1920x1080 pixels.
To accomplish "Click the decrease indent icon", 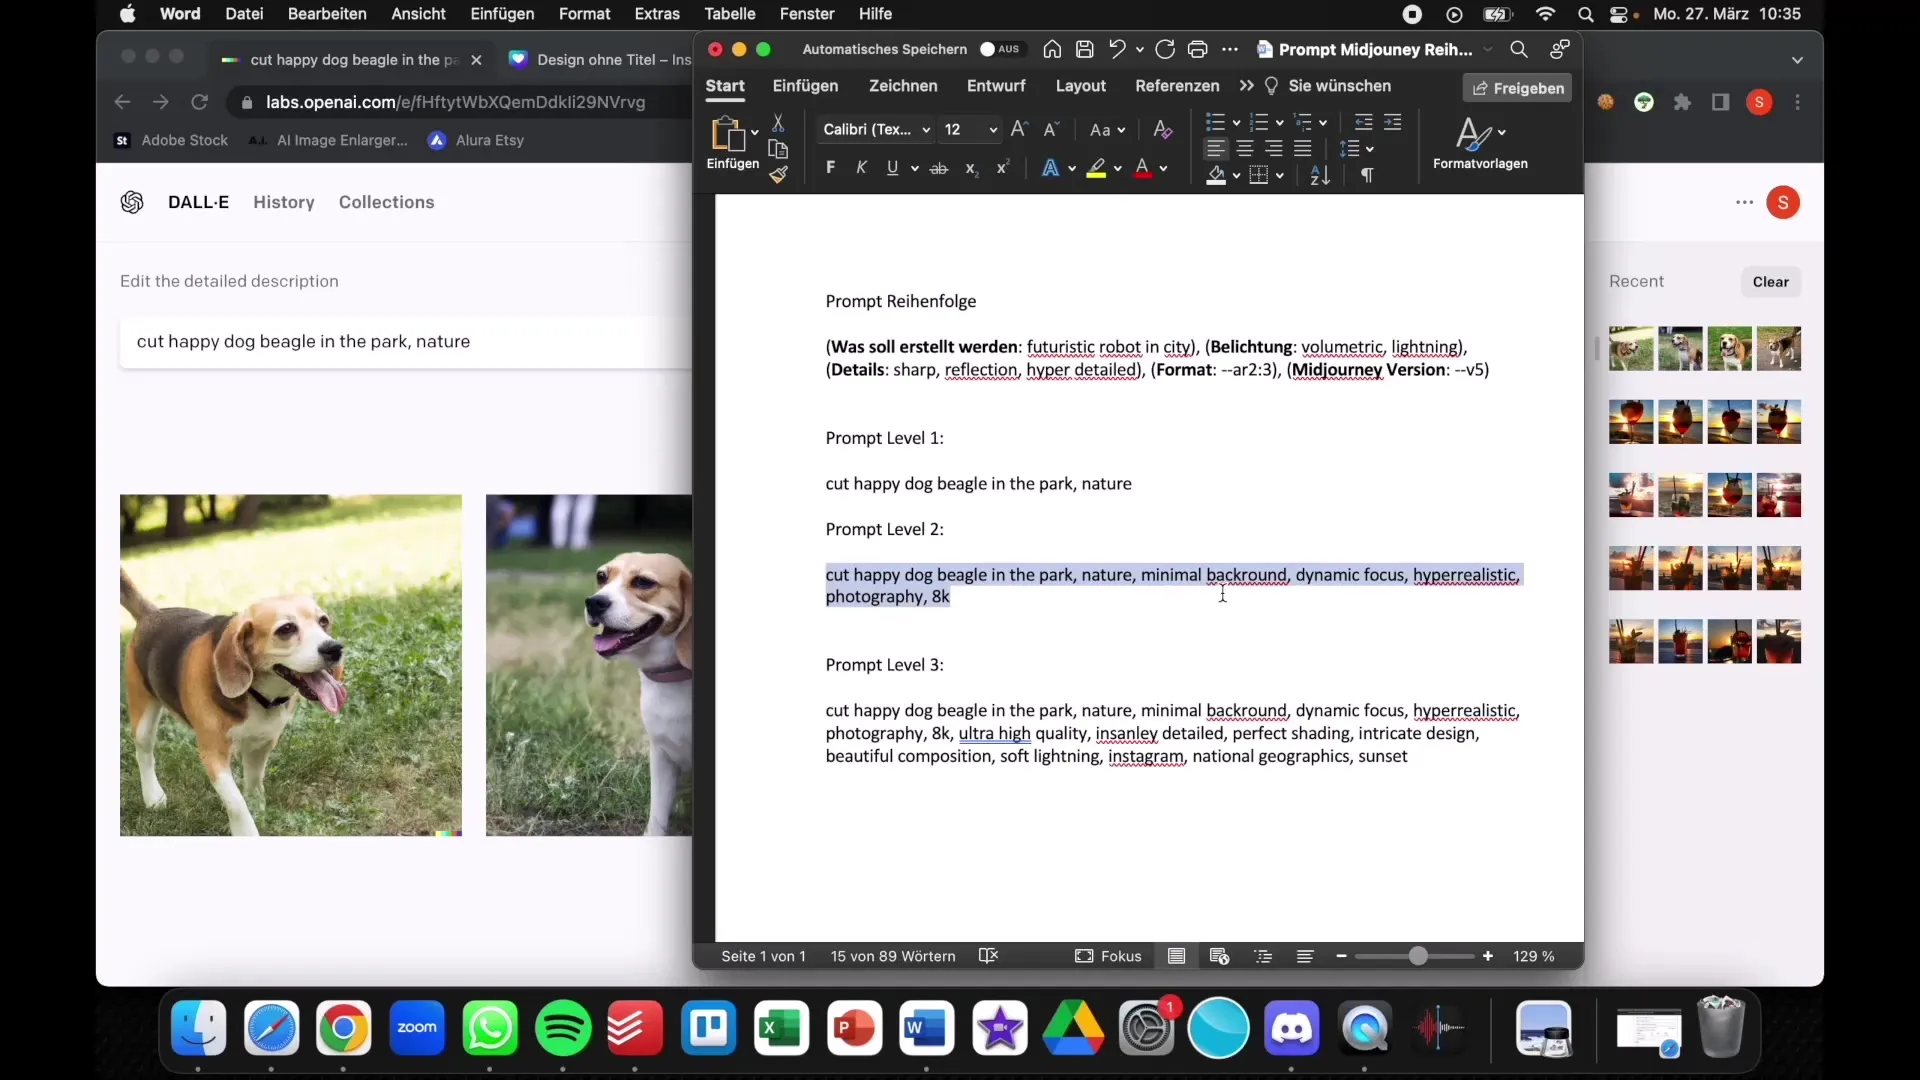I will 1363,122.
